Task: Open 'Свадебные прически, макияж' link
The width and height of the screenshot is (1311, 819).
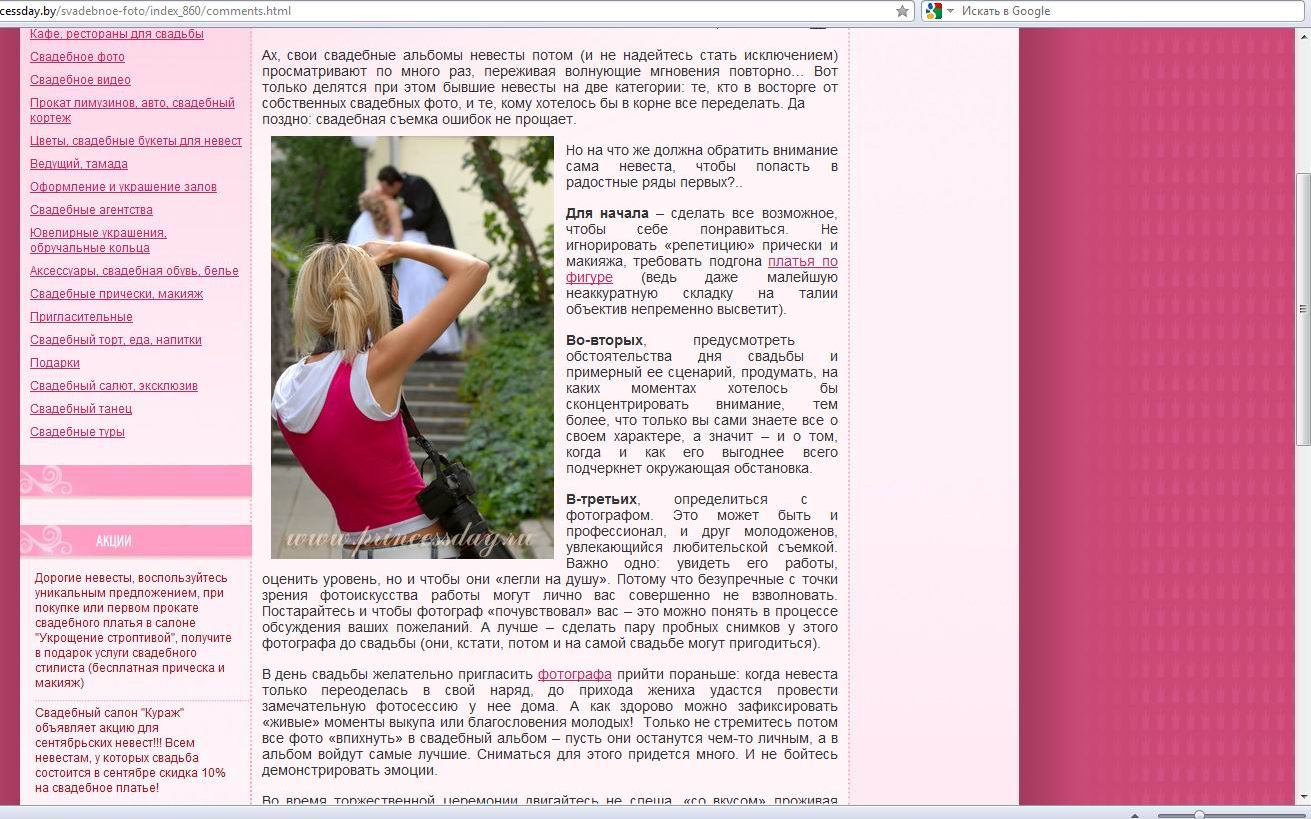Action: (116, 294)
